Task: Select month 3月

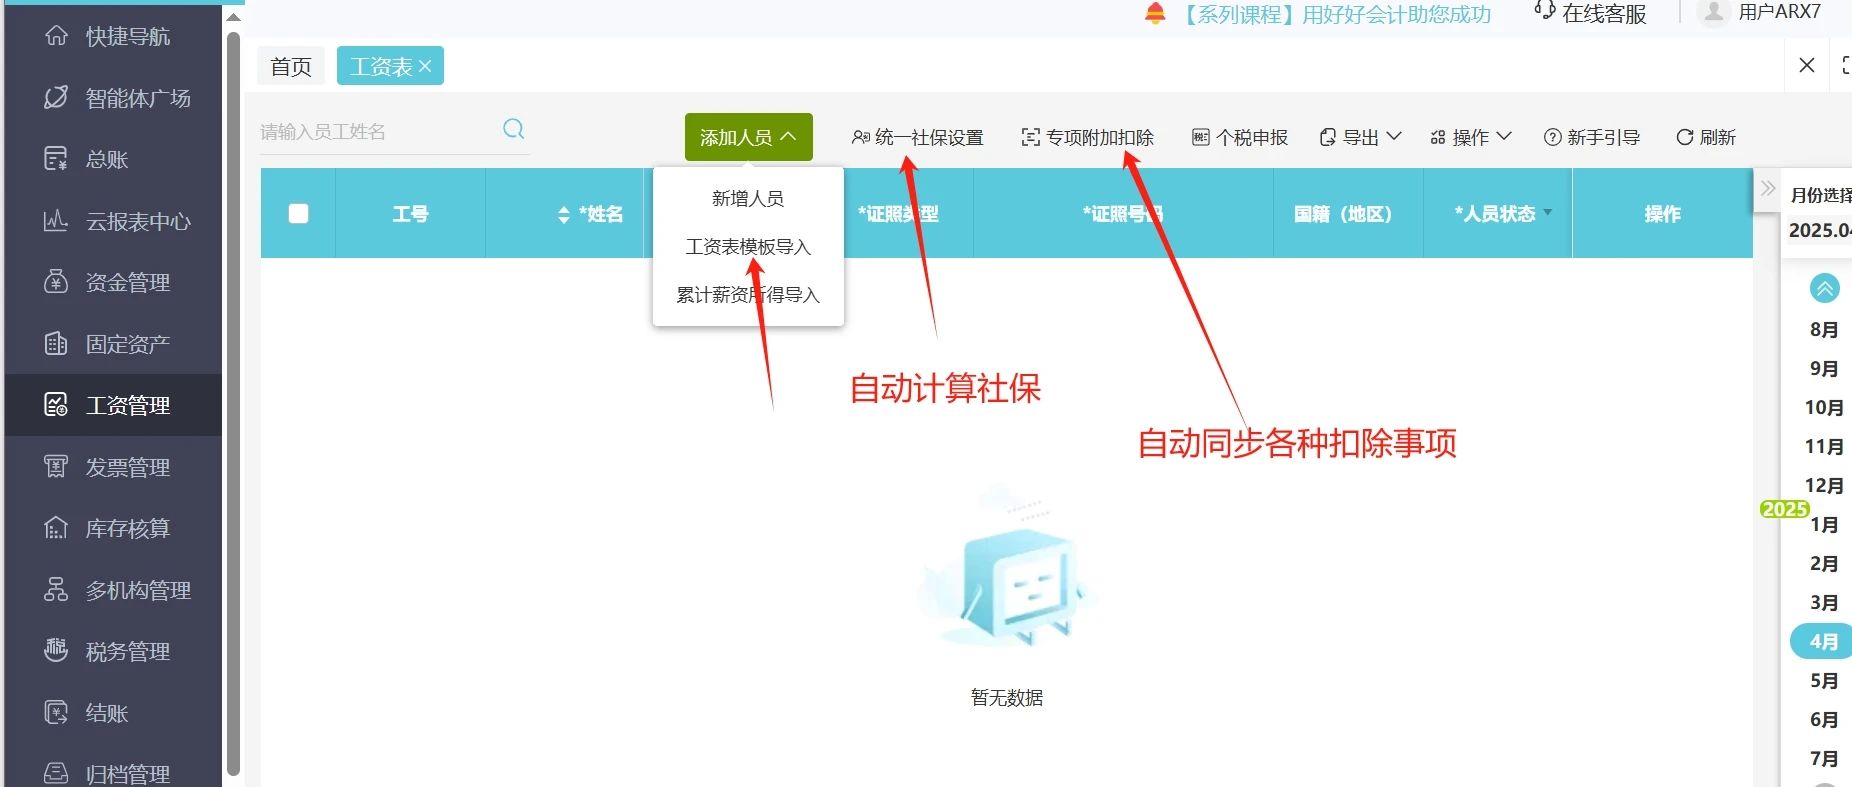Action: click(x=1824, y=602)
